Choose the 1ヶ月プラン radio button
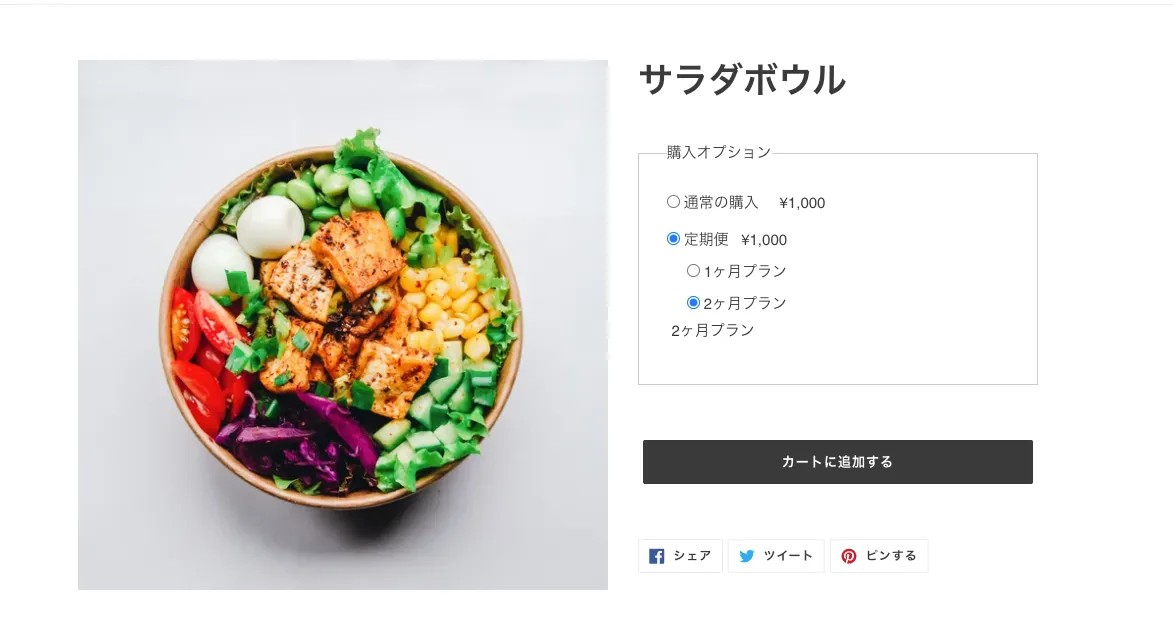This screenshot has height=621, width=1173. click(x=693, y=270)
